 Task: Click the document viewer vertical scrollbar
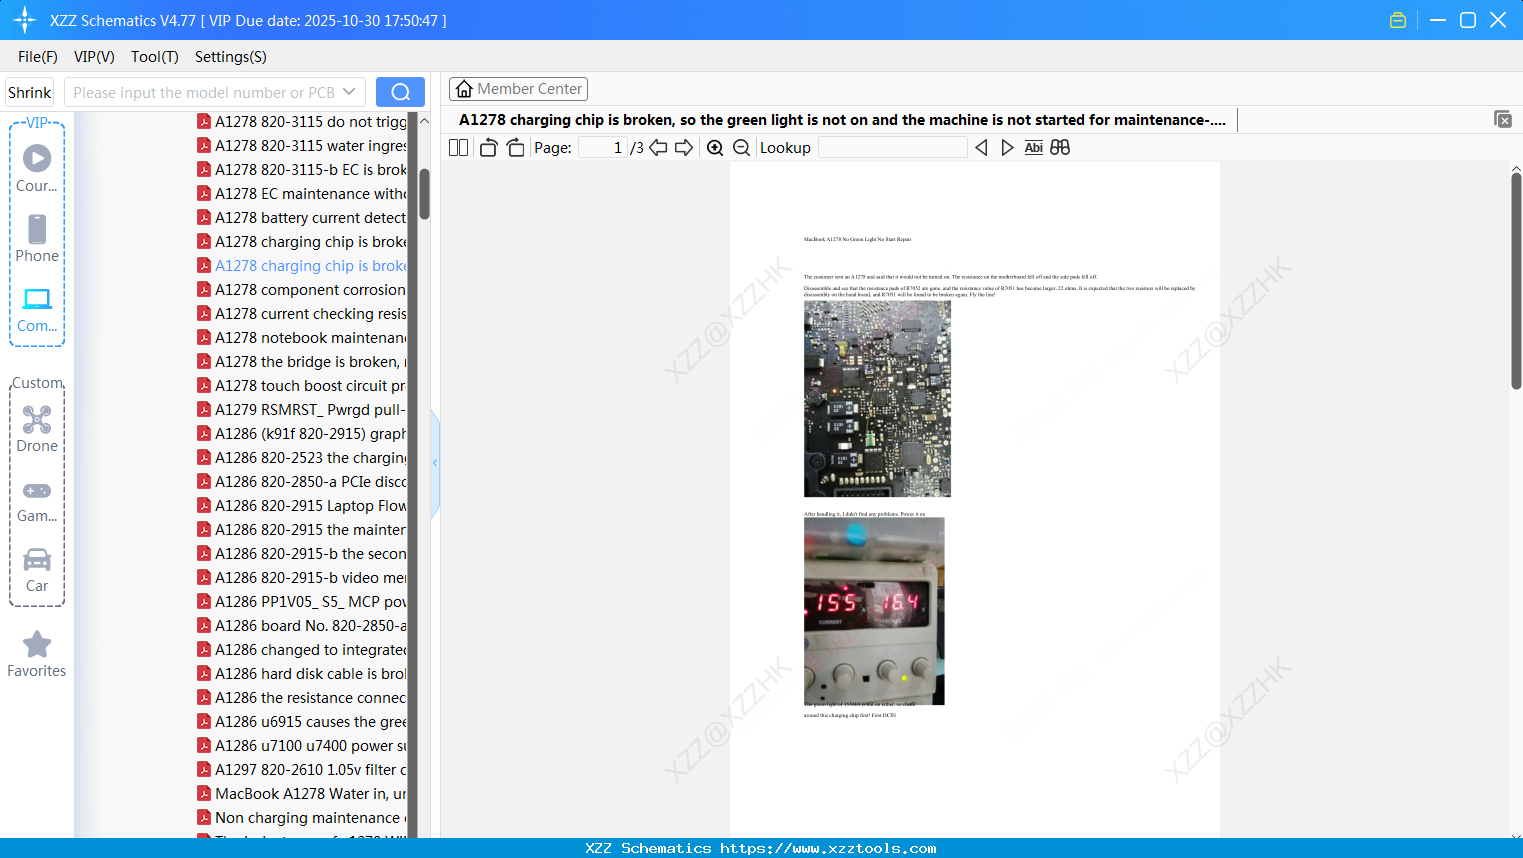1516,281
